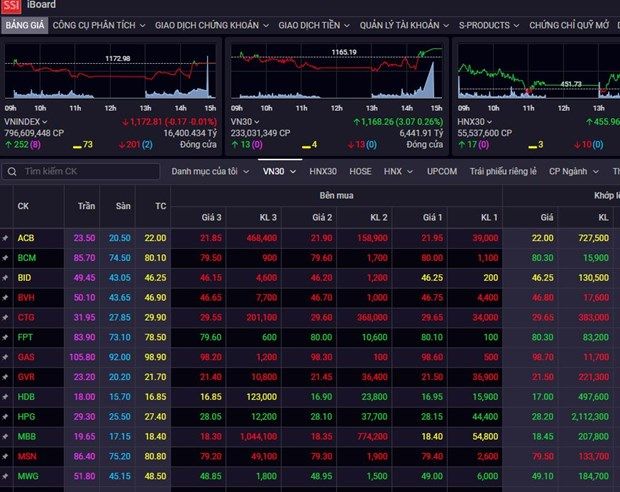This screenshot has width=620, height=492.
Task: Open FPT stock symbol
Action: (25, 337)
